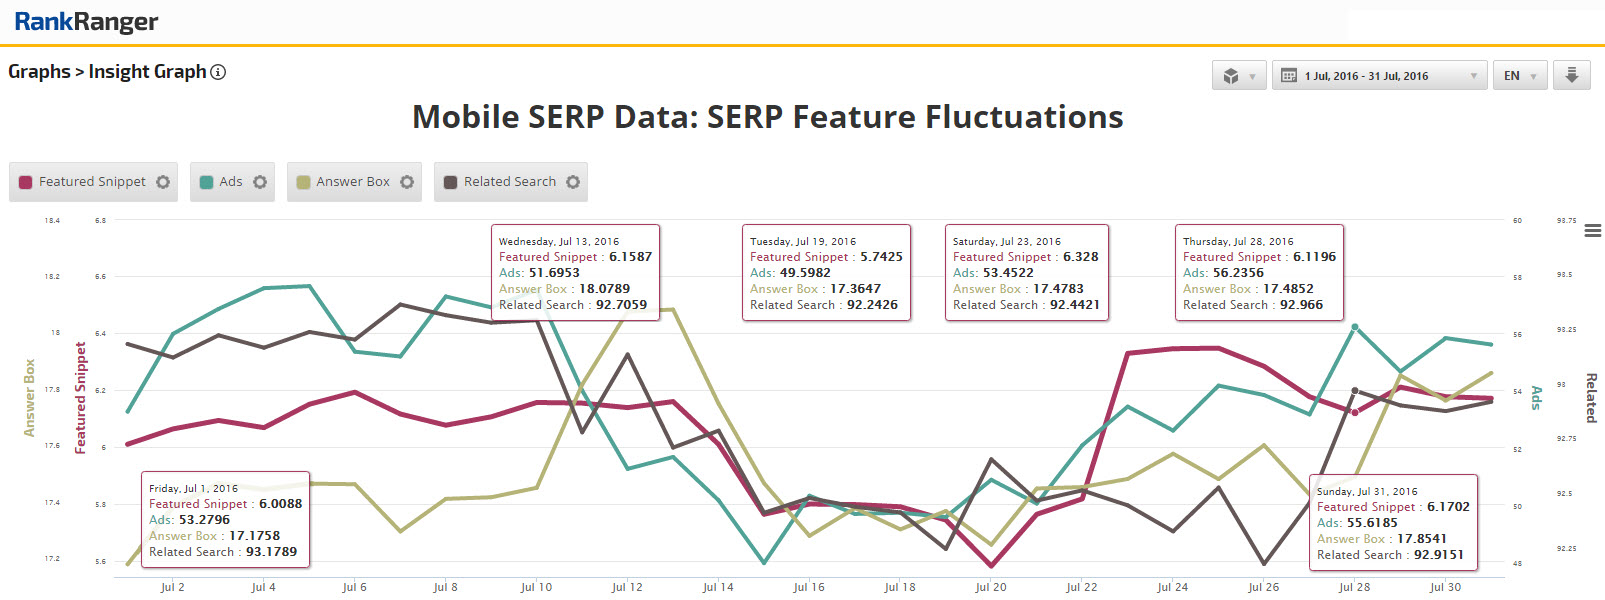Screen dimensions: 1605x600
Task: Click the Related Search legend label
Action: (509, 182)
